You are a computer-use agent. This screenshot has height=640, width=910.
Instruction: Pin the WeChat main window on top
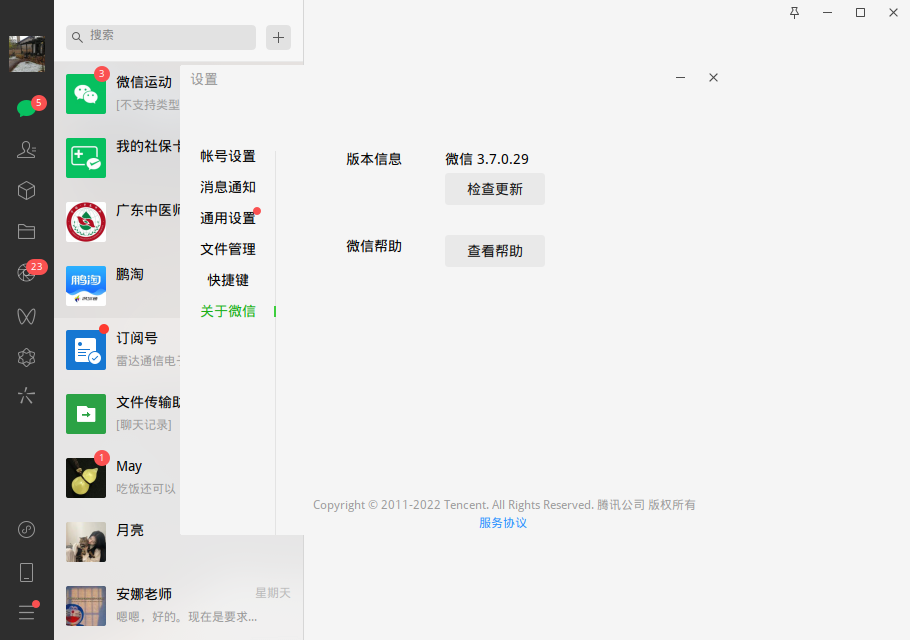pyautogui.click(x=795, y=13)
